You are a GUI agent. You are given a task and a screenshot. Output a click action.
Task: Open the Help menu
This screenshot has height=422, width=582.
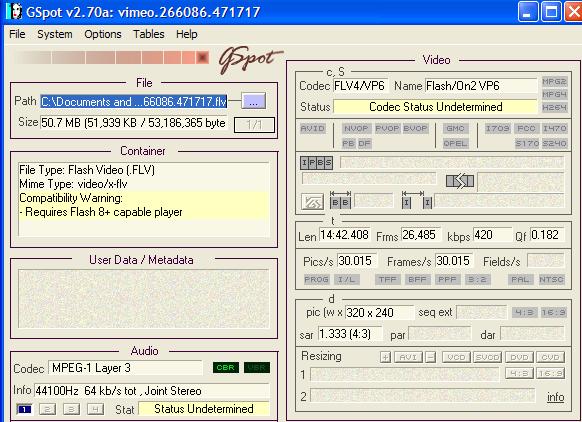tap(186, 34)
